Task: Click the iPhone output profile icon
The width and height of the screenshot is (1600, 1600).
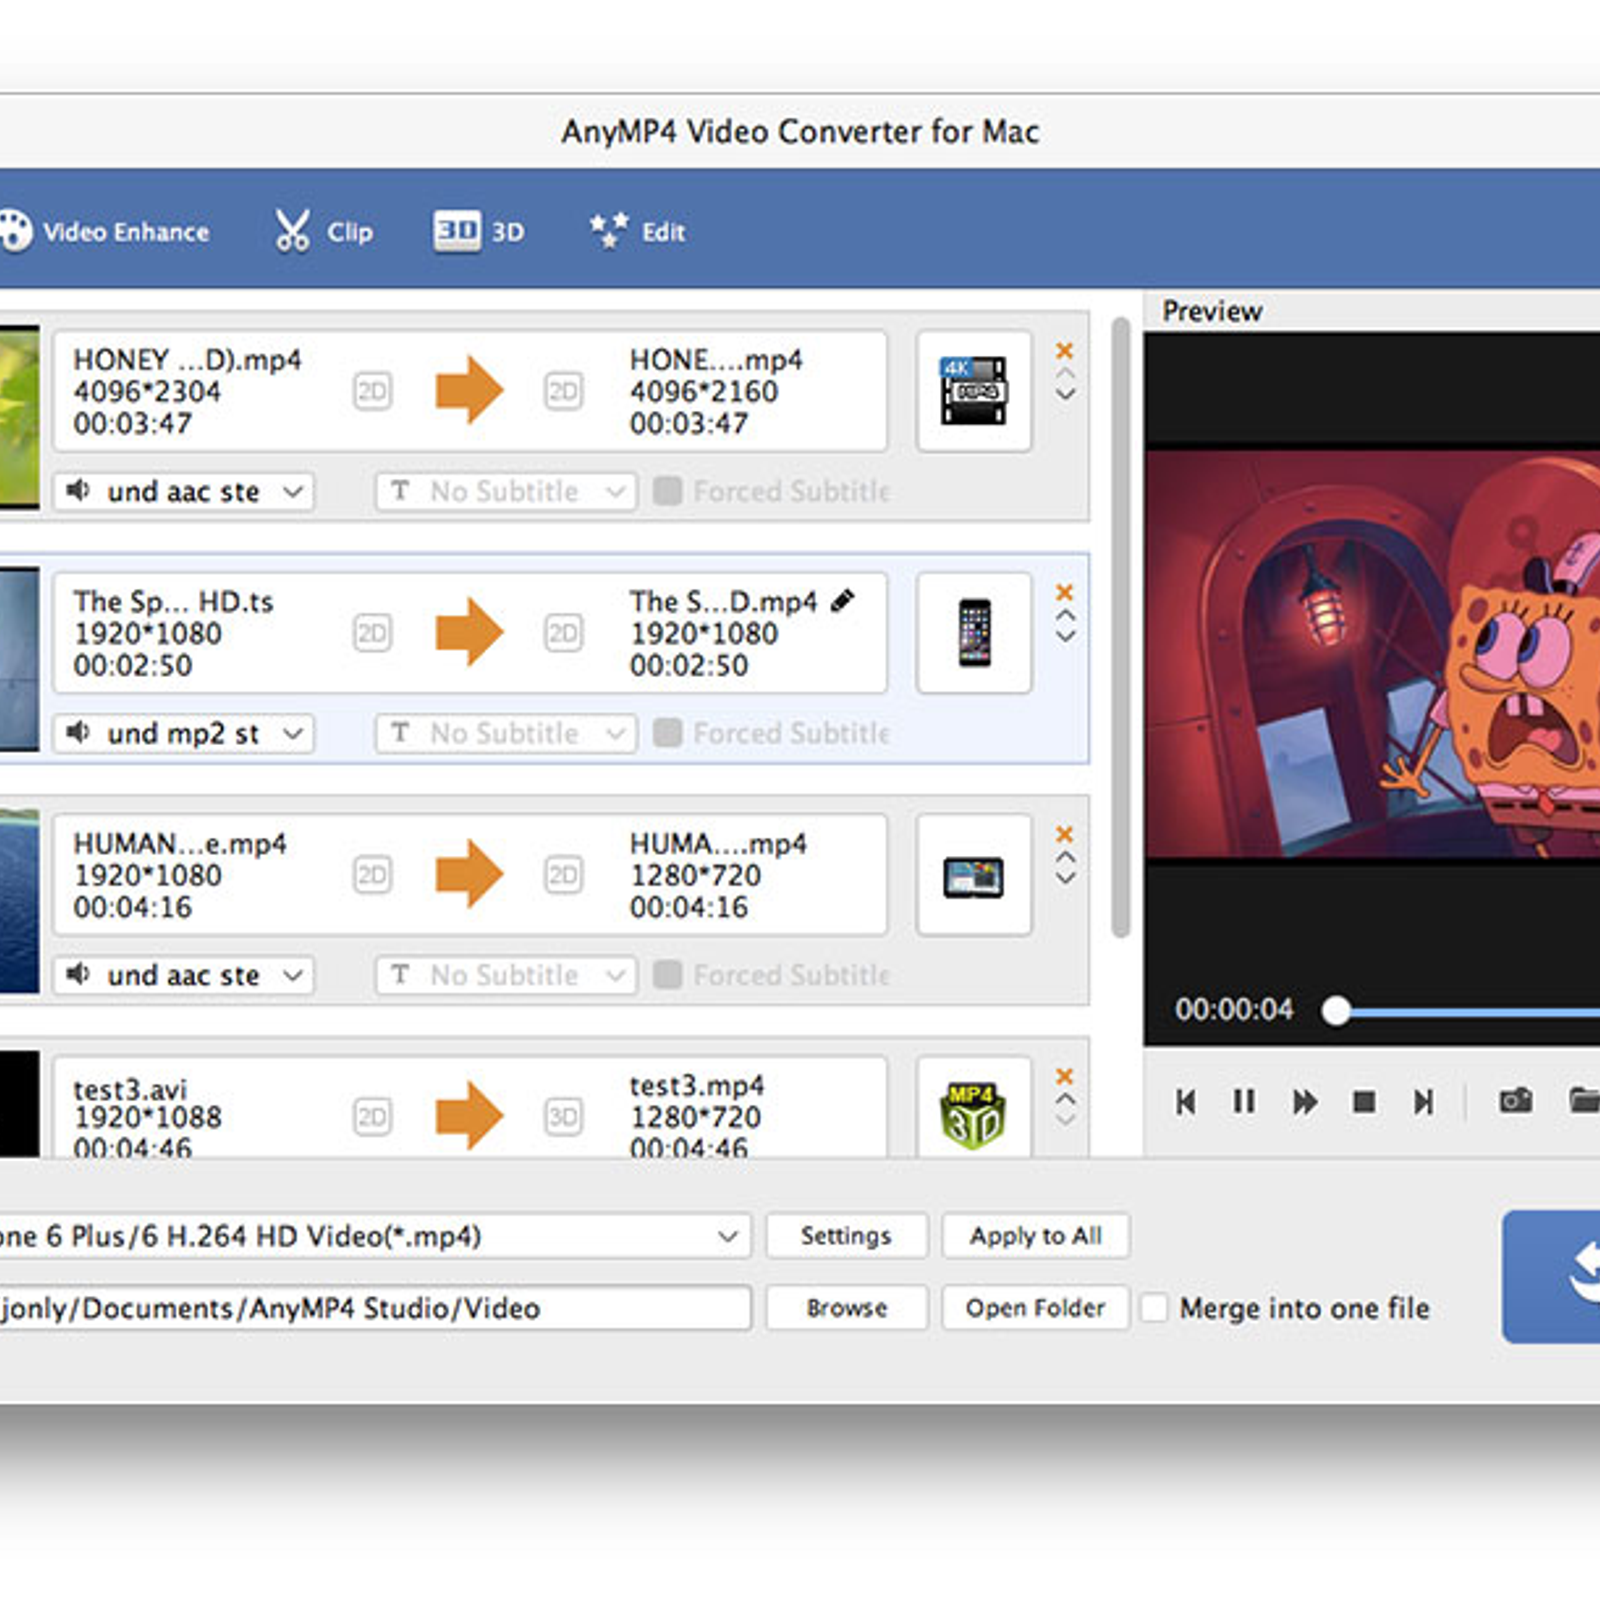Action: 973,633
